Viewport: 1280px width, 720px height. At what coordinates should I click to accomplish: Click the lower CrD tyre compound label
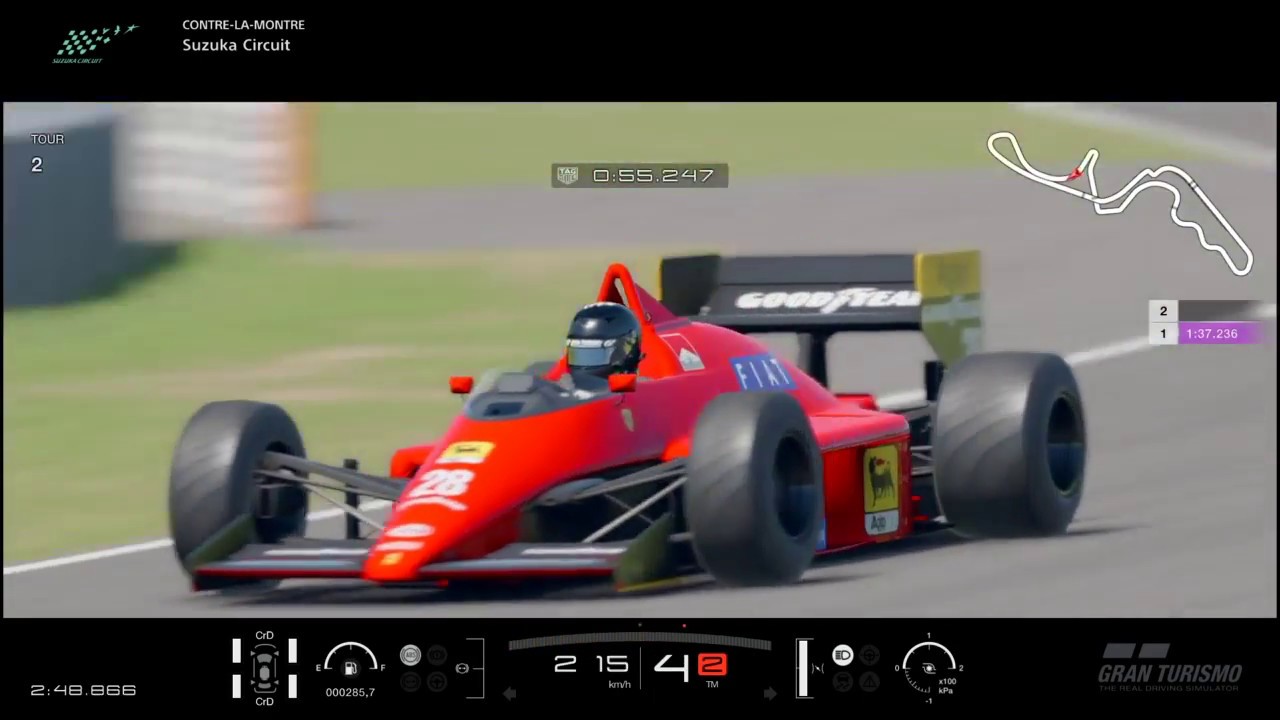pos(264,702)
